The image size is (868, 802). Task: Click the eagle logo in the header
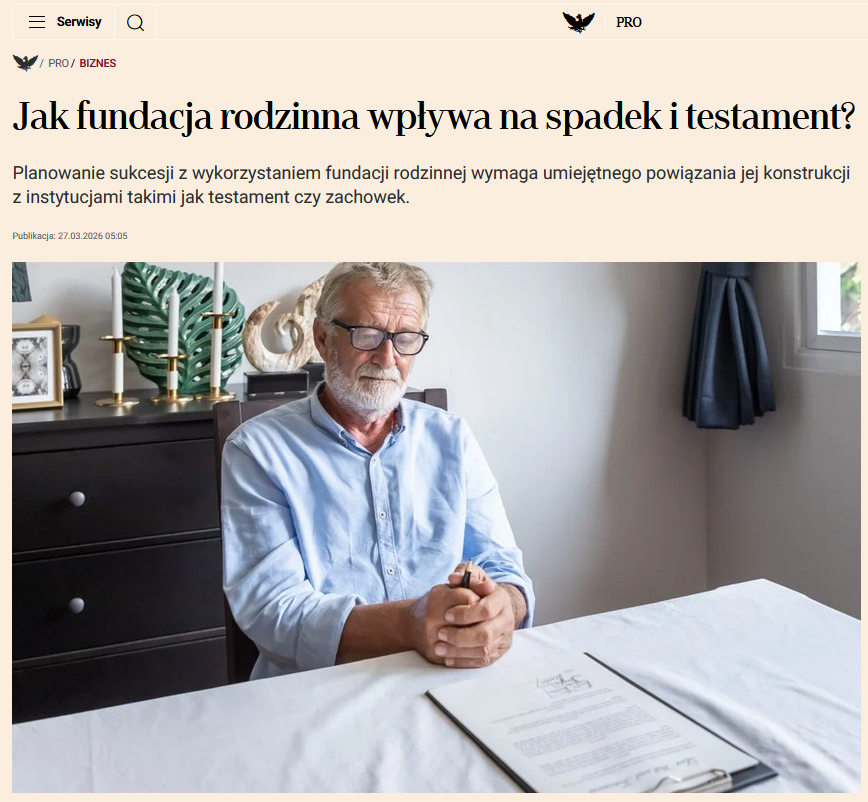coord(578,22)
